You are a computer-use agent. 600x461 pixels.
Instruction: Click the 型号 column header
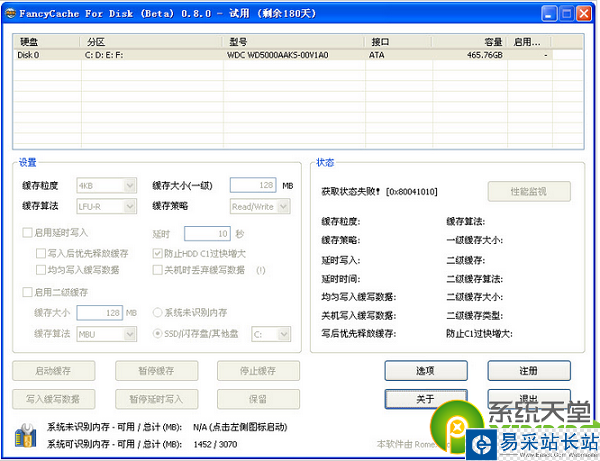coord(294,42)
